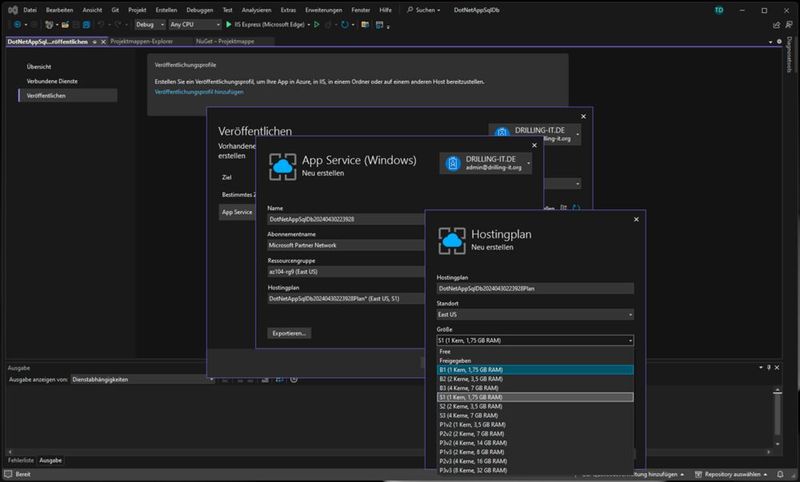Switch to the NuGet - Projektmappe tab
Image resolution: width=800 pixels, height=482 pixels.
coord(225,42)
